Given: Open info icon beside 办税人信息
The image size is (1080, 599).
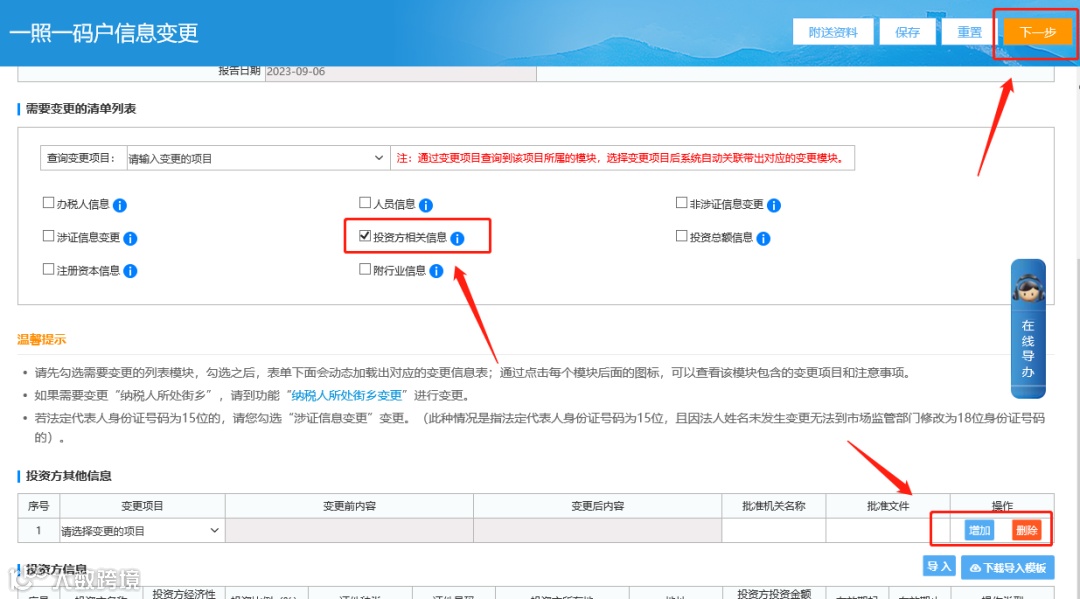Looking at the screenshot, I should [120, 205].
